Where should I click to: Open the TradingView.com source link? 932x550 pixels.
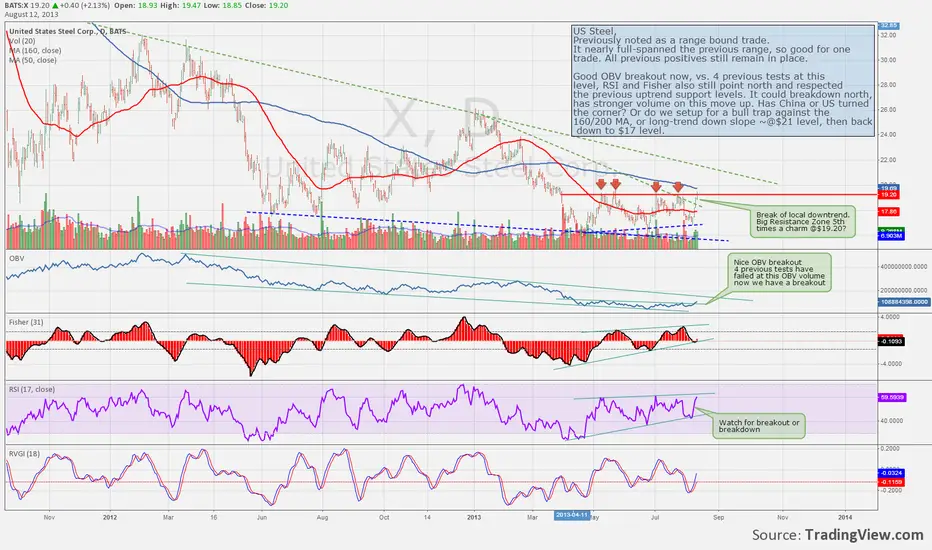864,535
